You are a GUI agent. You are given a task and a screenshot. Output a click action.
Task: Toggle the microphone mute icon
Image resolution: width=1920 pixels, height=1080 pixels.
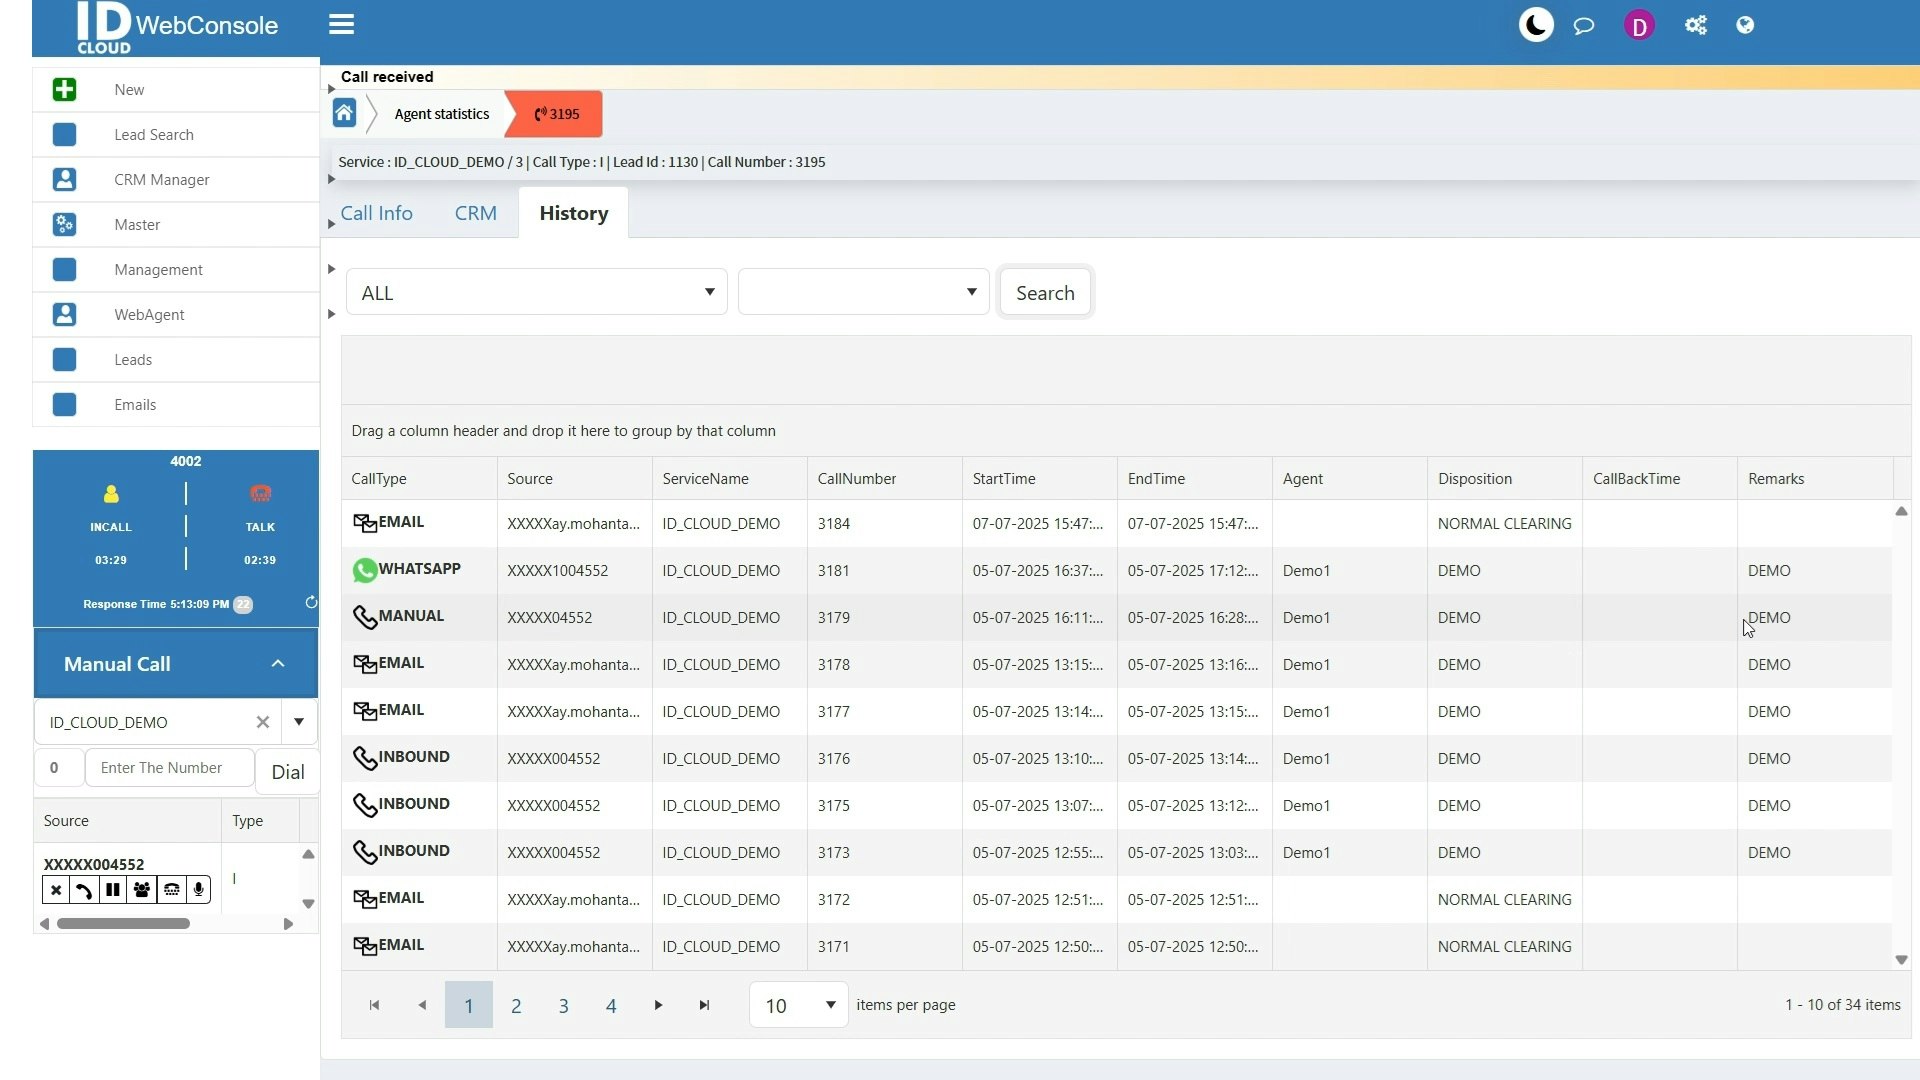point(199,890)
